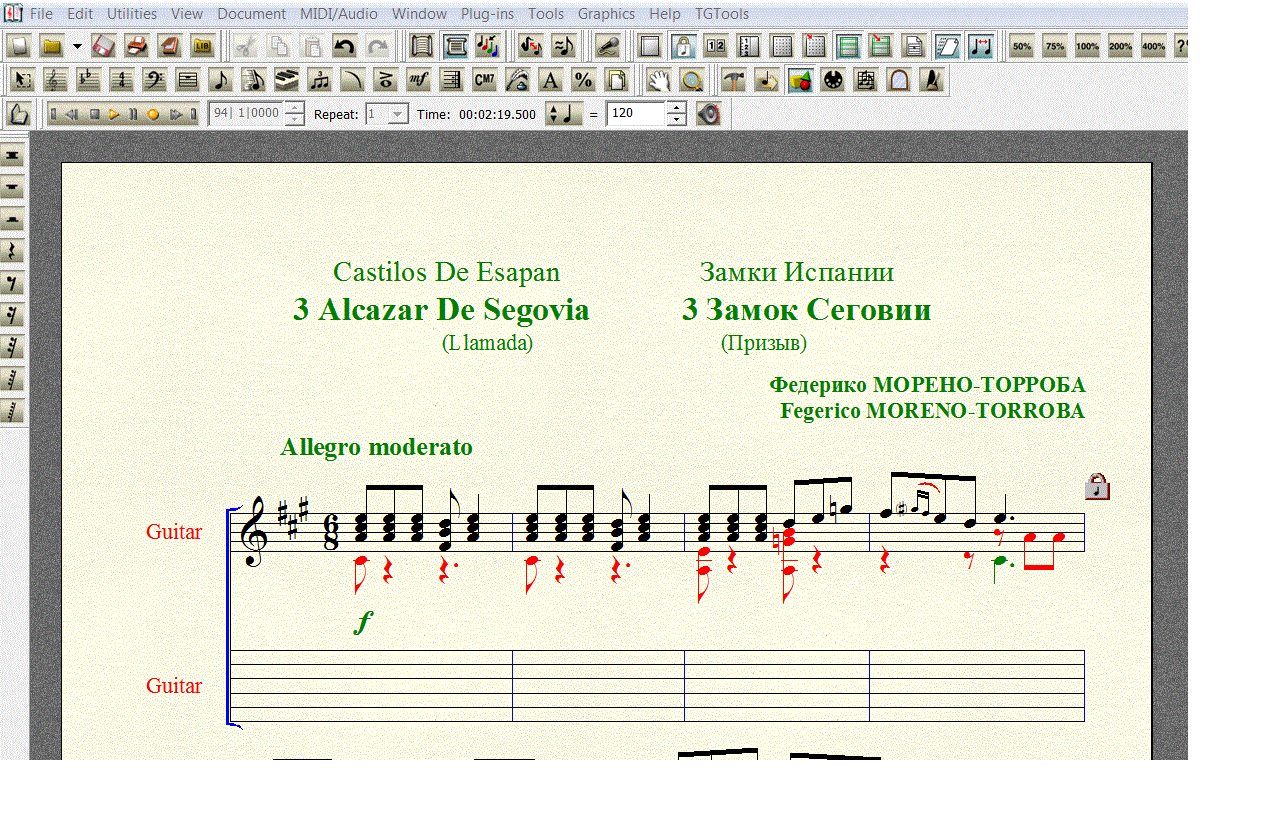Open the LIB library icon
The image size is (1274, 817).
click(x=203, y=46)
